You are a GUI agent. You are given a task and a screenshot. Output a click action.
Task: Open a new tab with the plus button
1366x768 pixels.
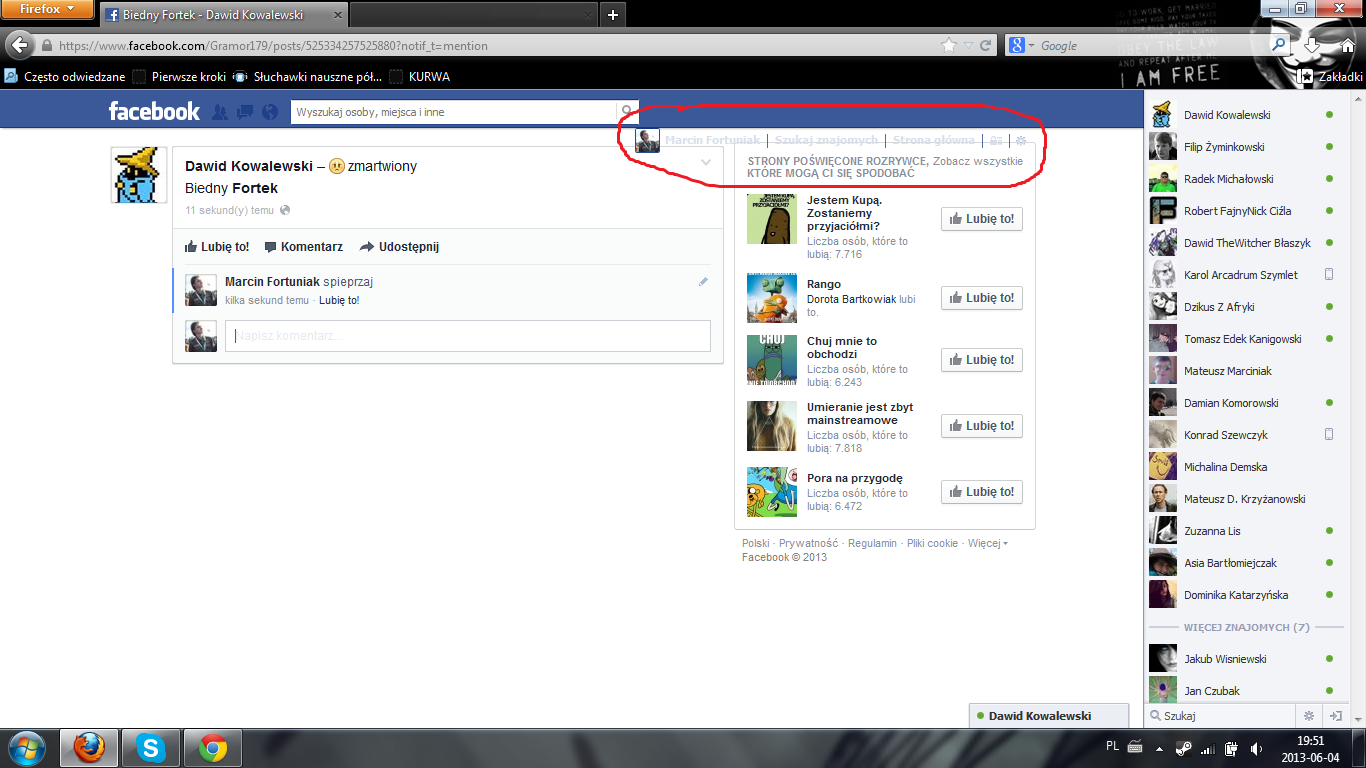pos(613,14)
